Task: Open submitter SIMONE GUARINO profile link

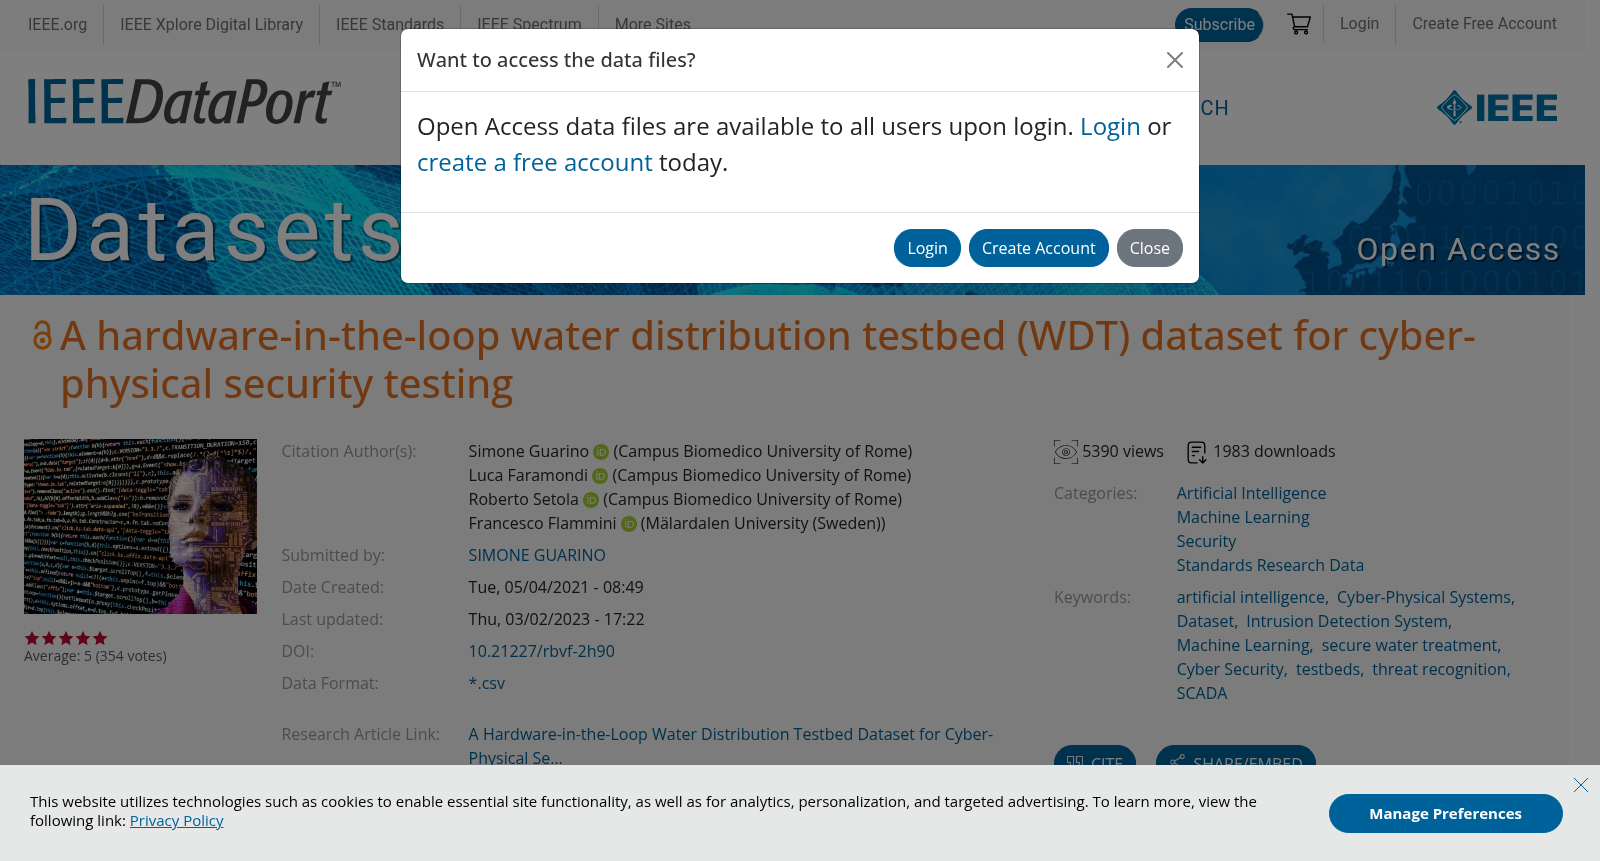Action: (537, 555)
